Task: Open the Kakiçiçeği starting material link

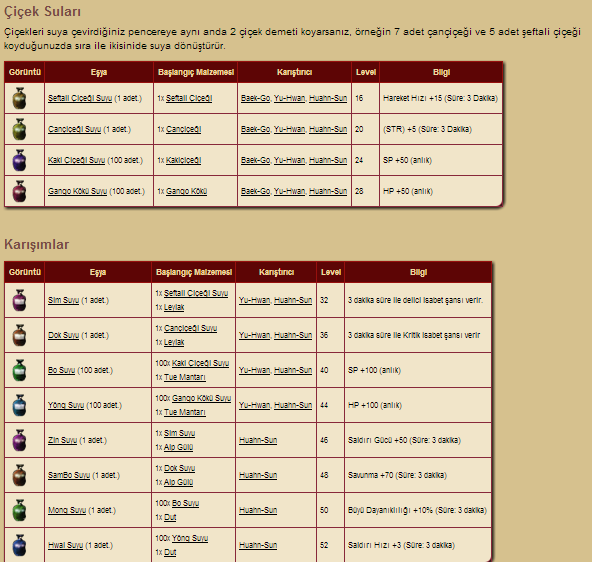Action: point(183,160)
